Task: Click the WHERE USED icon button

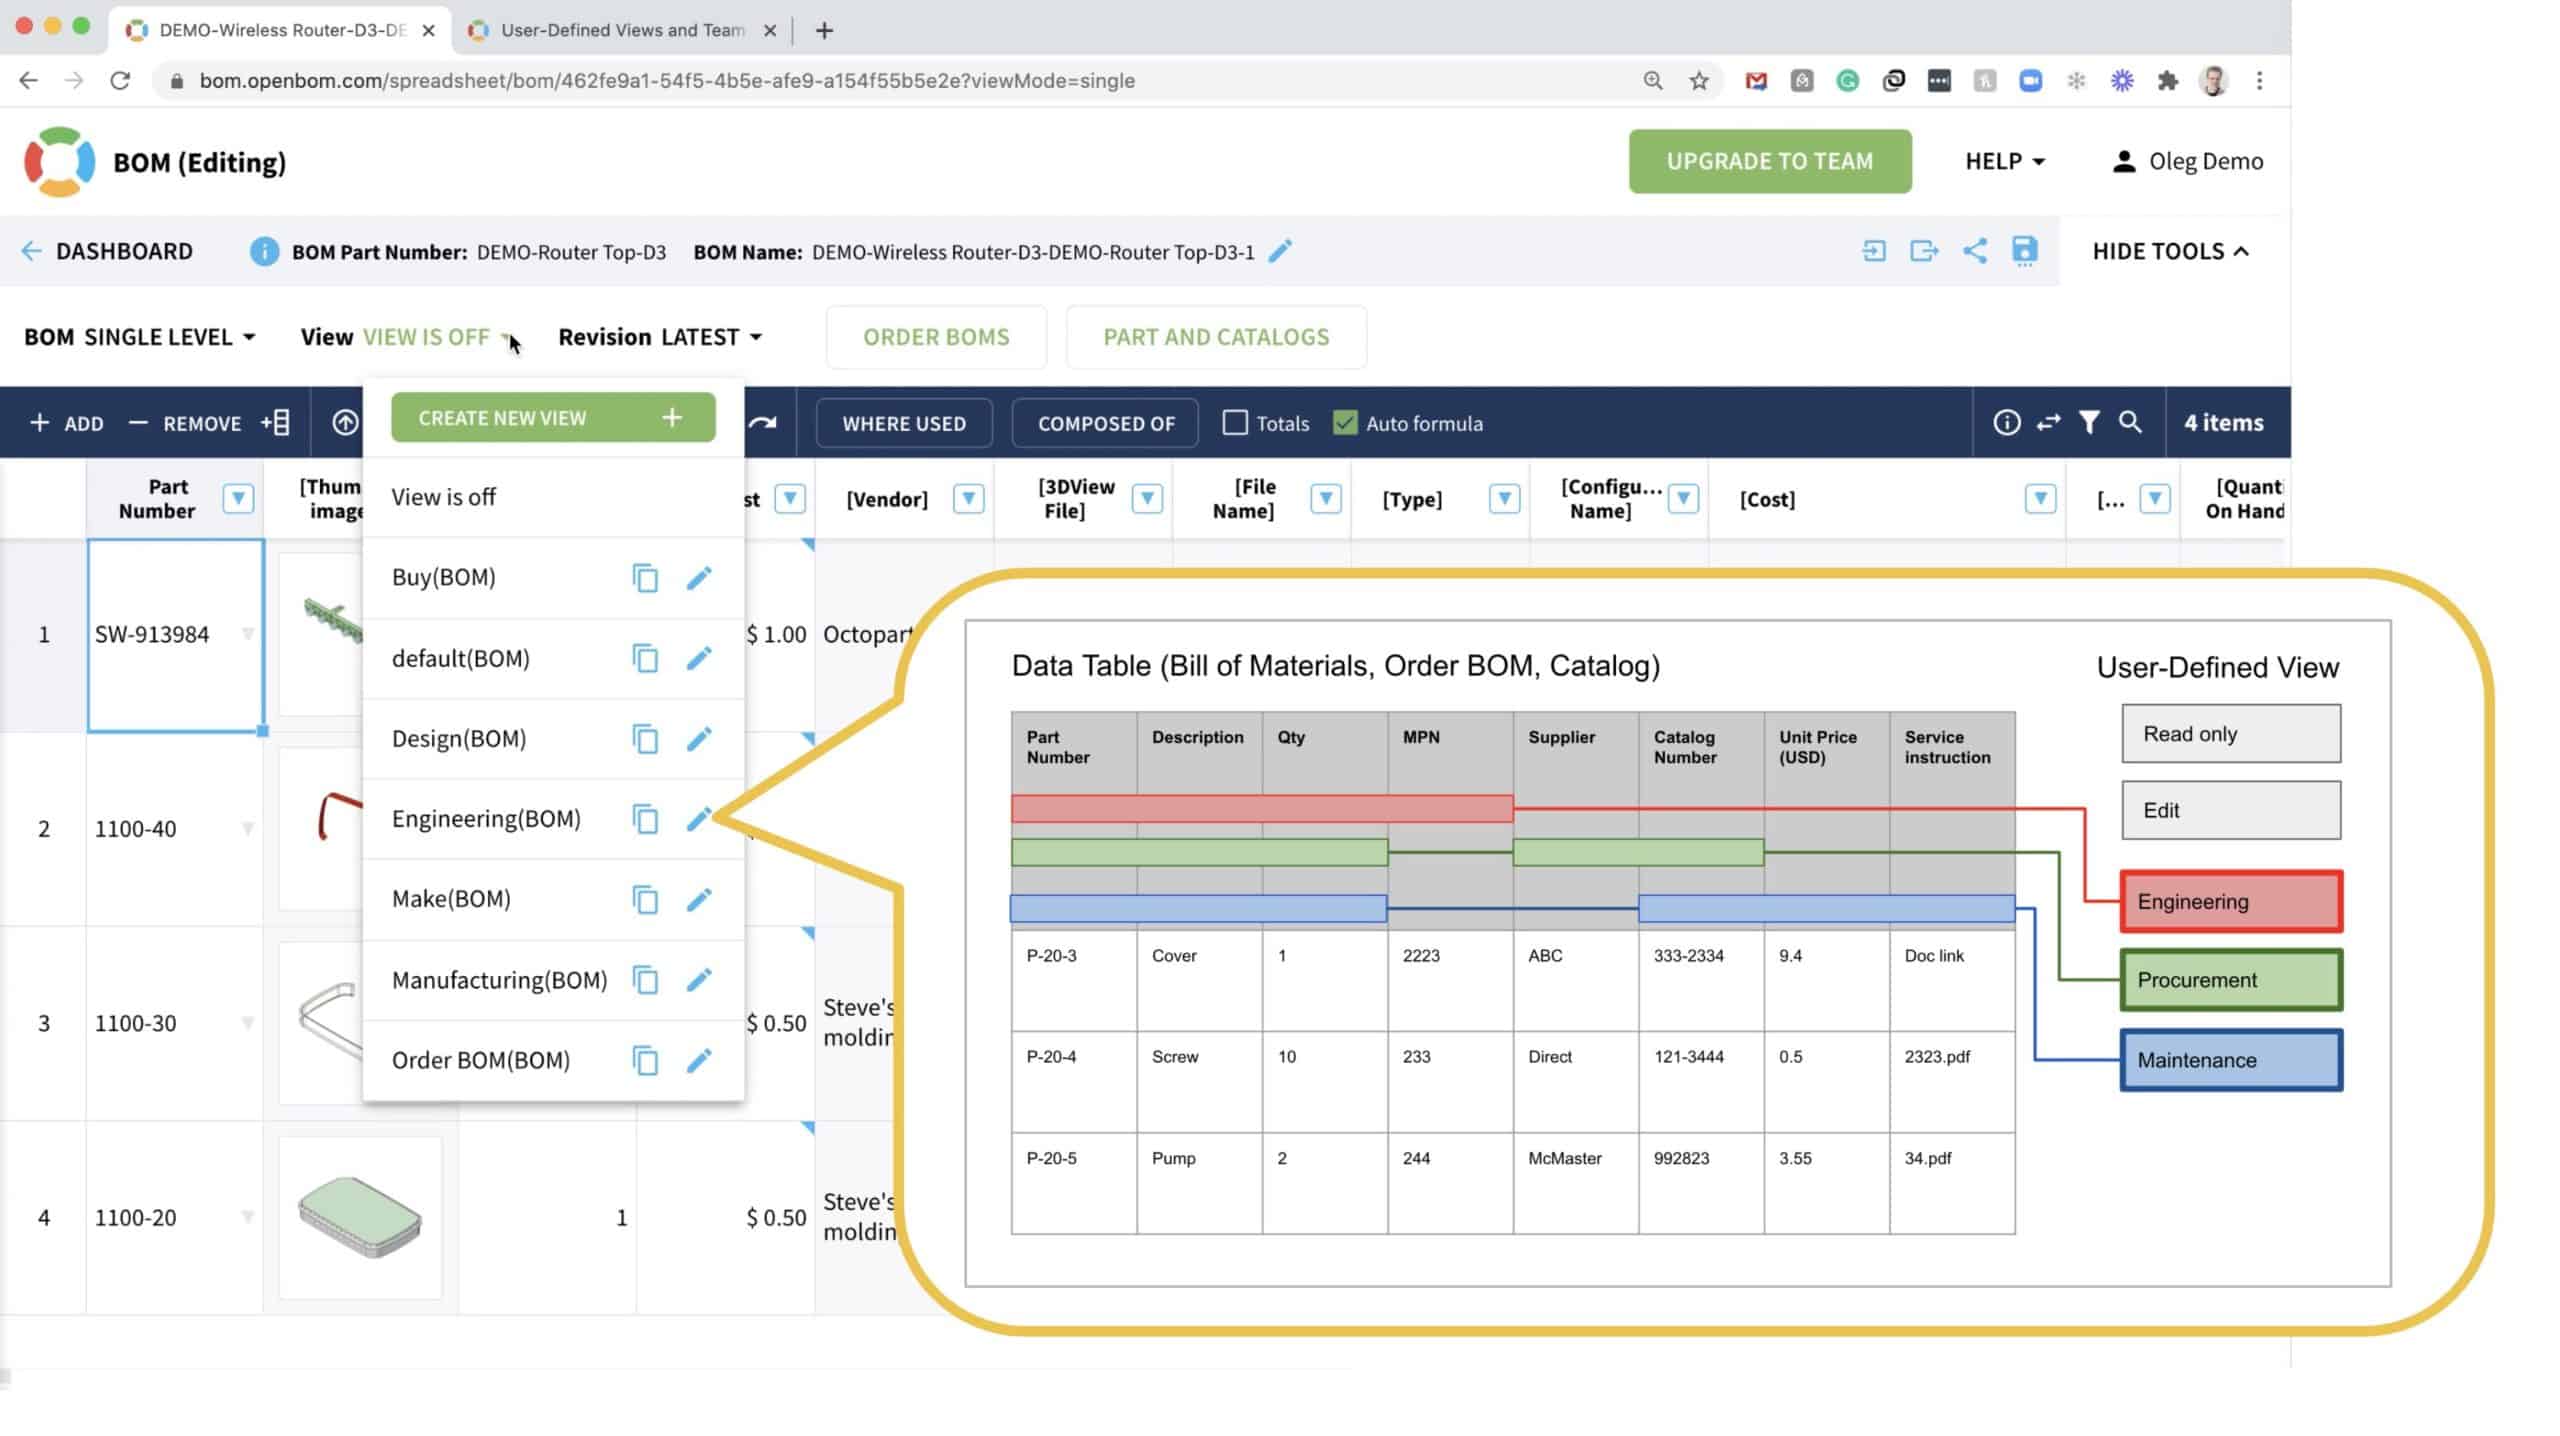Action: pyautogui.click(x=904, y=422)
